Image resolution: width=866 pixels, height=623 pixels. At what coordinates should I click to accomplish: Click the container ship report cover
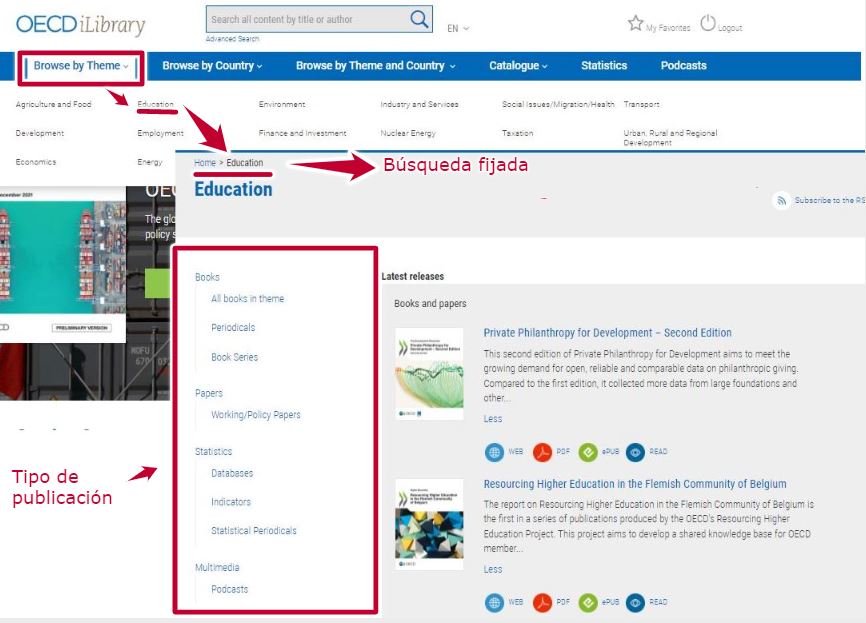62,265
